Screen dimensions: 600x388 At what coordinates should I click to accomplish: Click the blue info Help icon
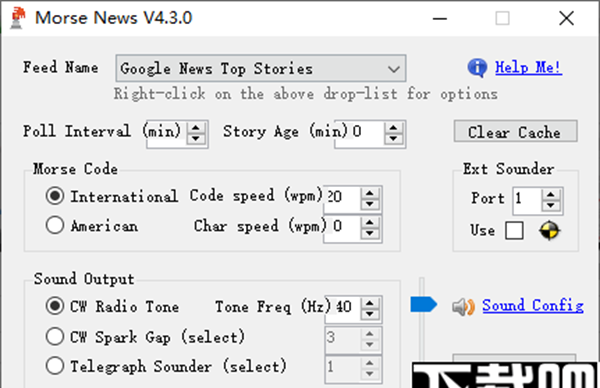pyautogui.click(x=477, y=68)
